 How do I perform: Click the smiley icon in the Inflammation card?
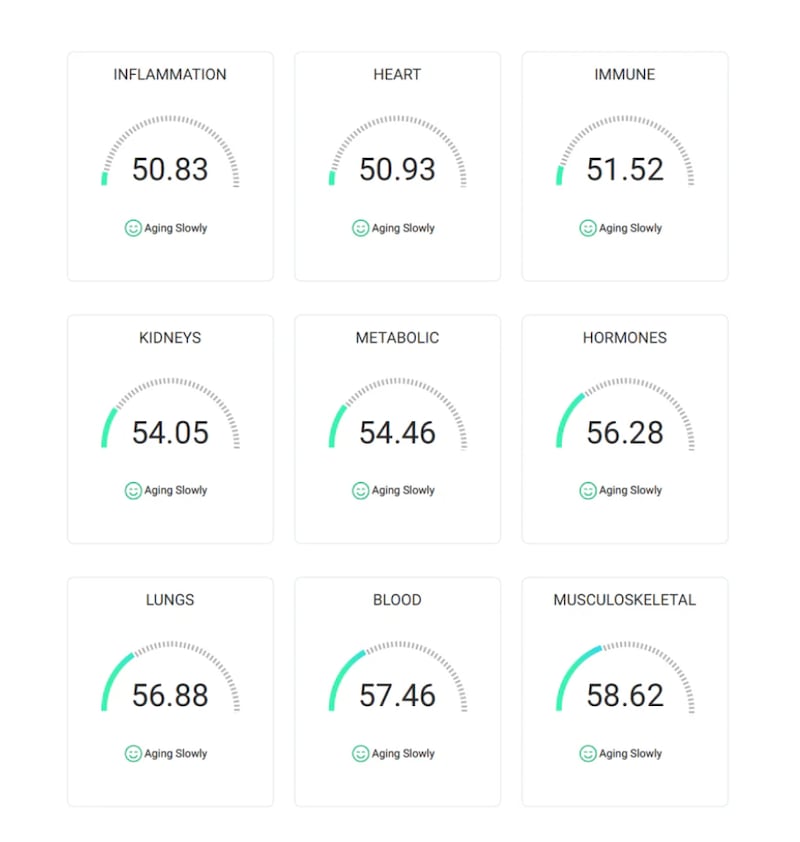tap(133, 228)
